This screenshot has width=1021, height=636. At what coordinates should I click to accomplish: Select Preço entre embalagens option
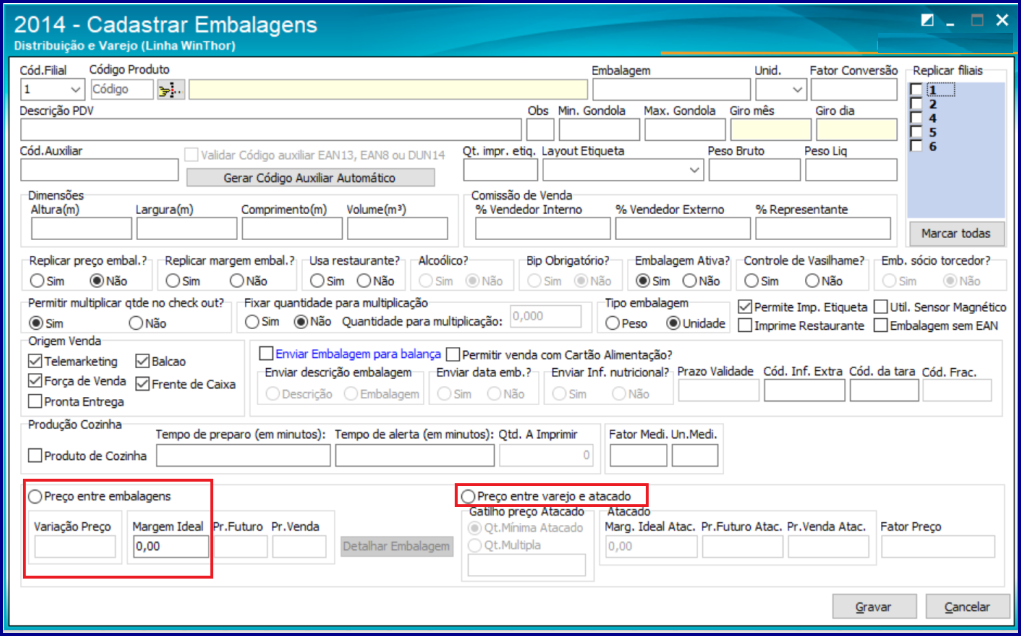click(x=35, y=497)
